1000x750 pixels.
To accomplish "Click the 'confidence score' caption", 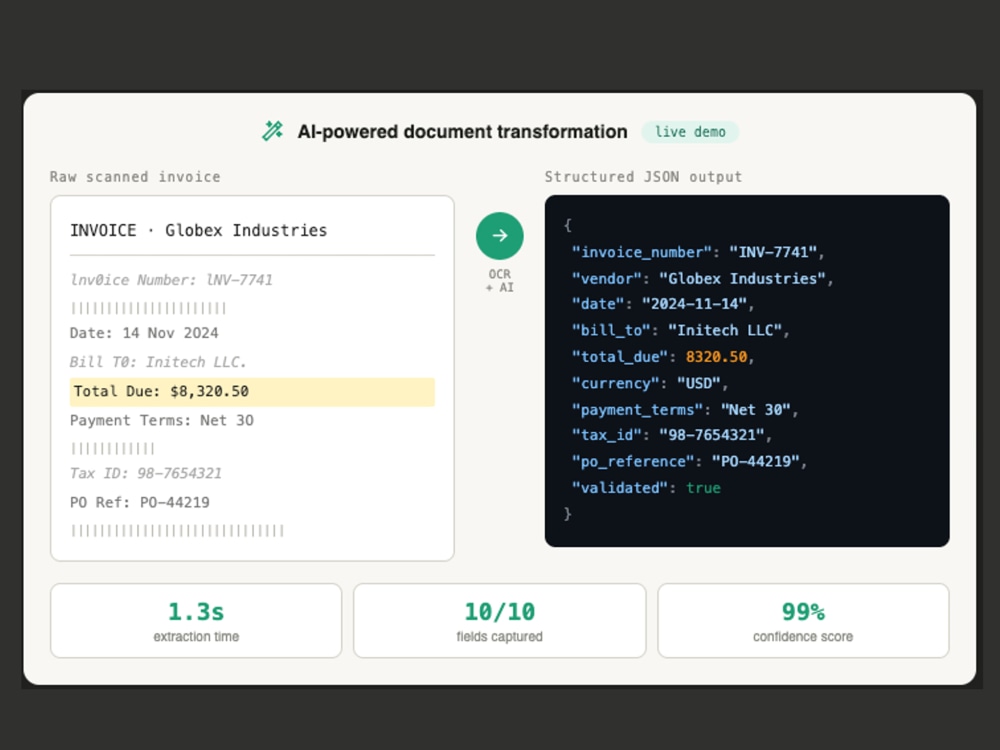I will click(803, 636).
